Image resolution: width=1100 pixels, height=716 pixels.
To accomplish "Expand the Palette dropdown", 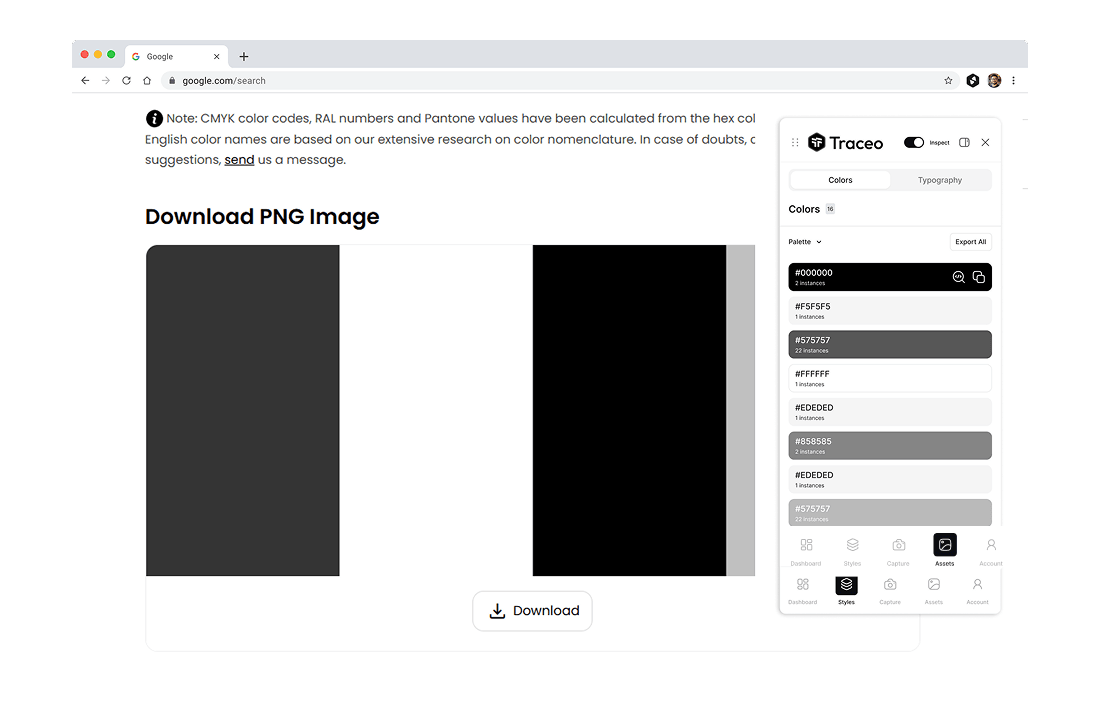I will tap(805, 242).
